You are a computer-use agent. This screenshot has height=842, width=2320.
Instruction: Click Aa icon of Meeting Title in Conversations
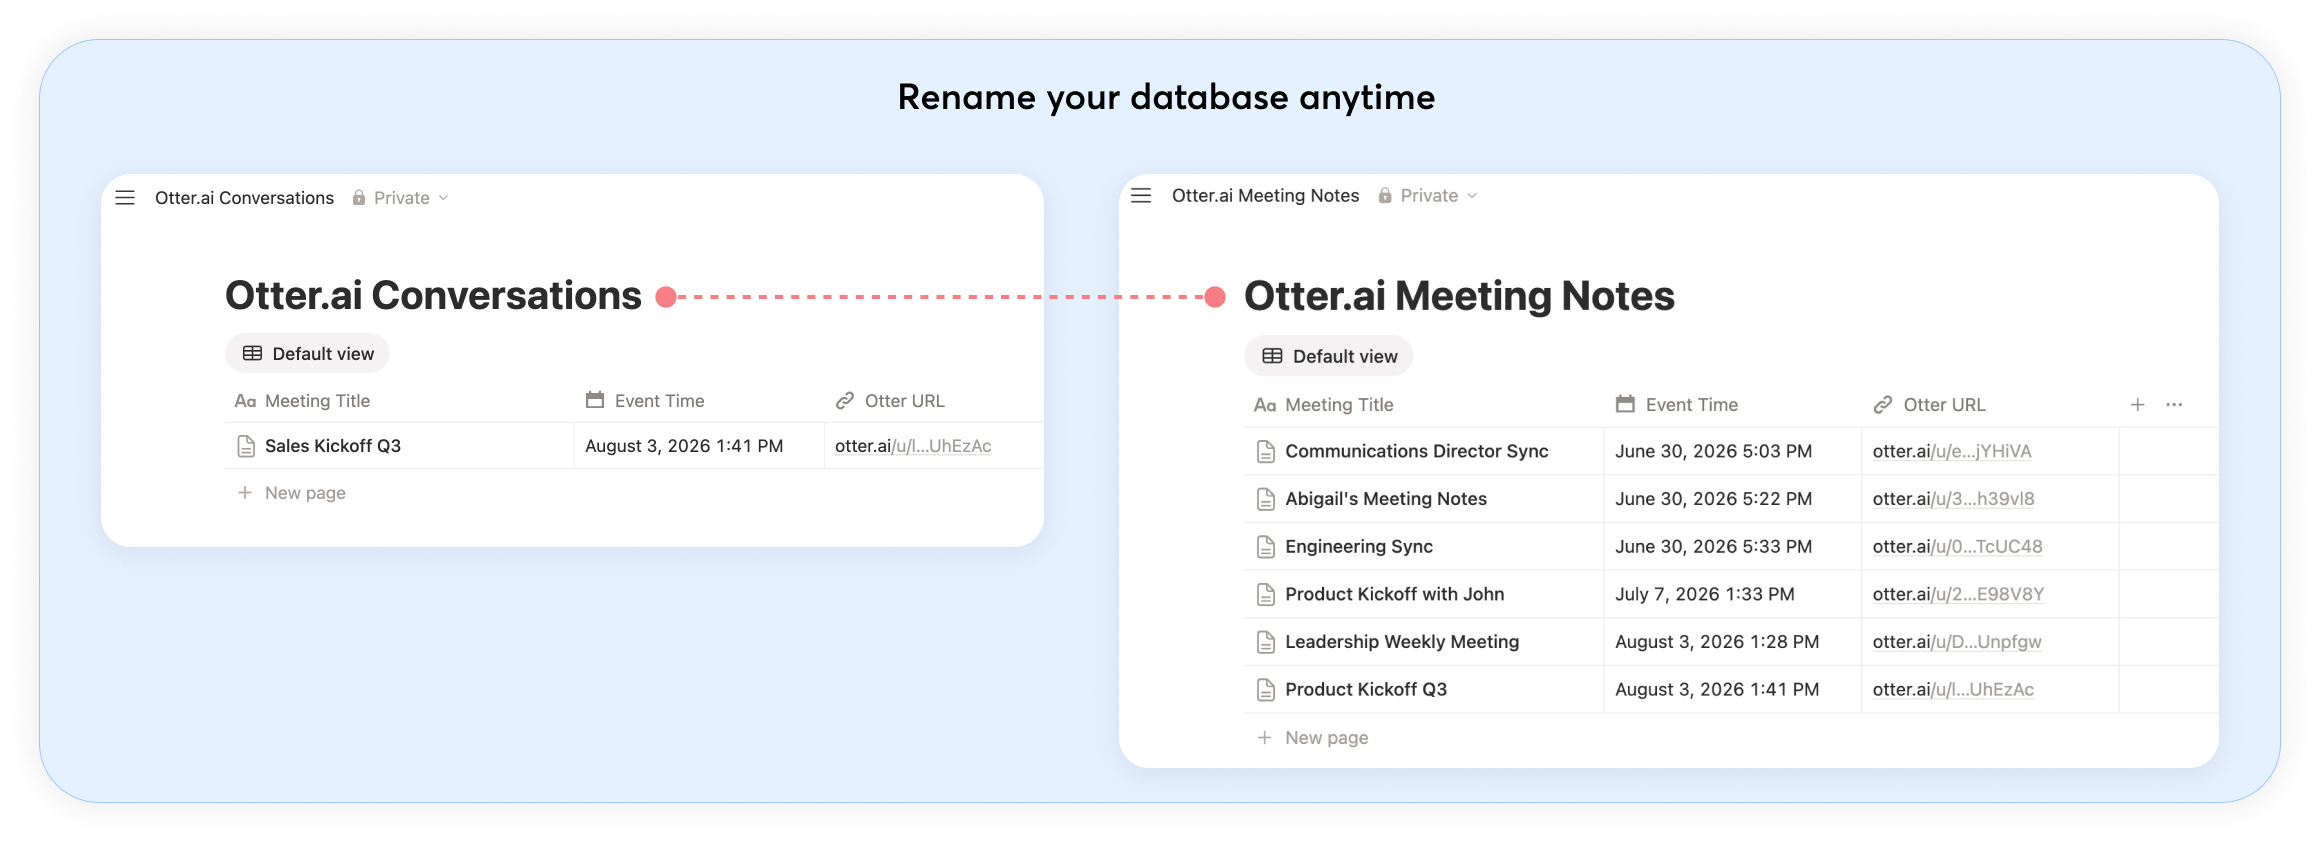pos(245,401)
